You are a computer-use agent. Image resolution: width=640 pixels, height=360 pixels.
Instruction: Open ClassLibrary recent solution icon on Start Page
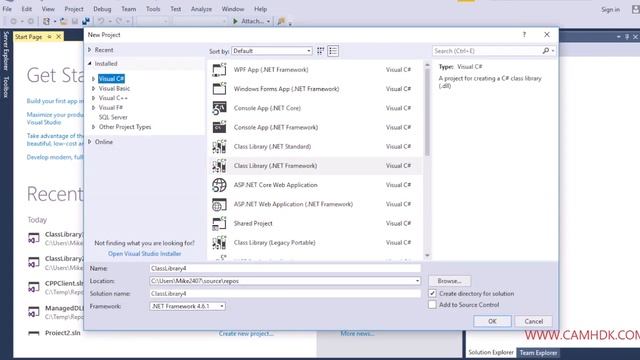point(34,238)
